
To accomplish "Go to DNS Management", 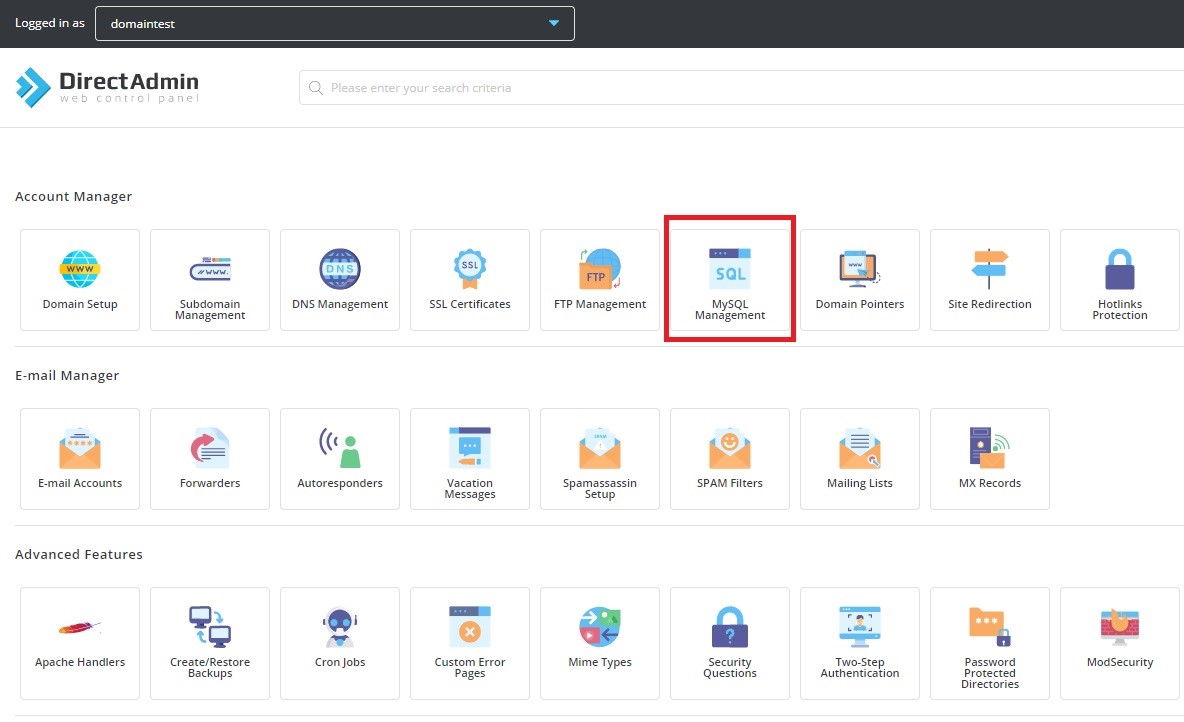I will click(x=340, y=279).
